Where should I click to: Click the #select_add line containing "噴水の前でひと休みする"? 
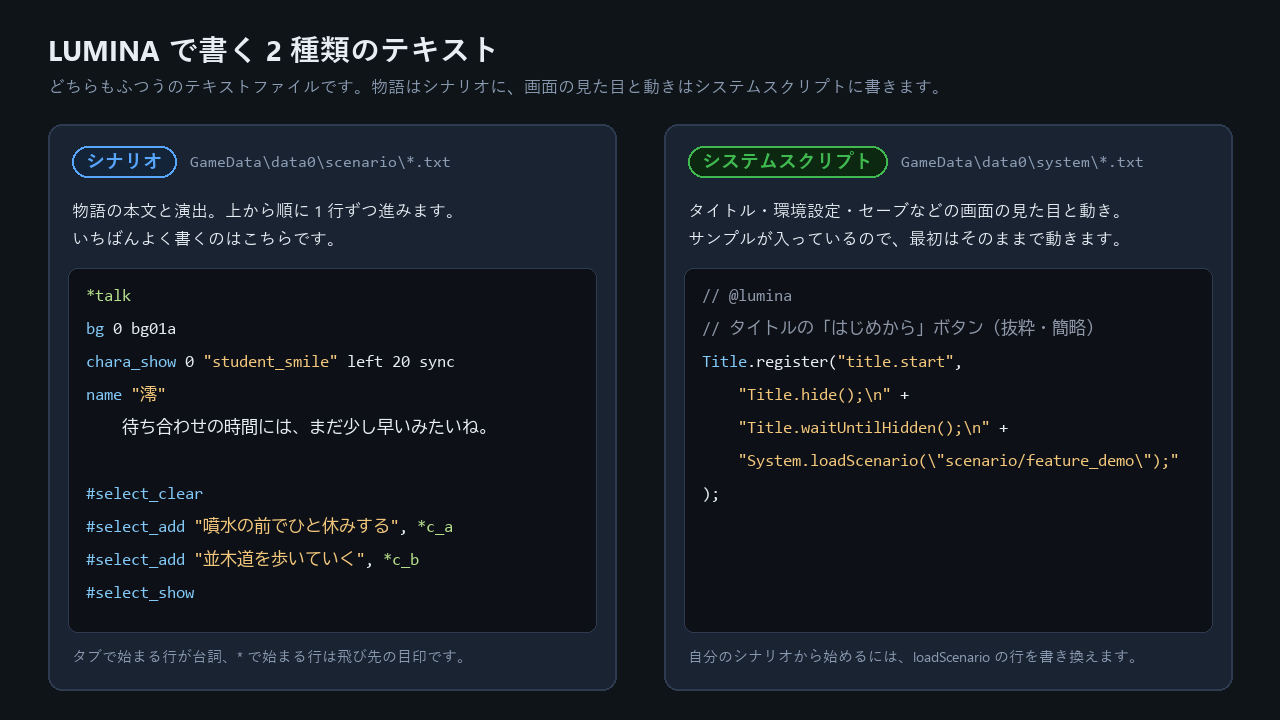tap(270, 527)
